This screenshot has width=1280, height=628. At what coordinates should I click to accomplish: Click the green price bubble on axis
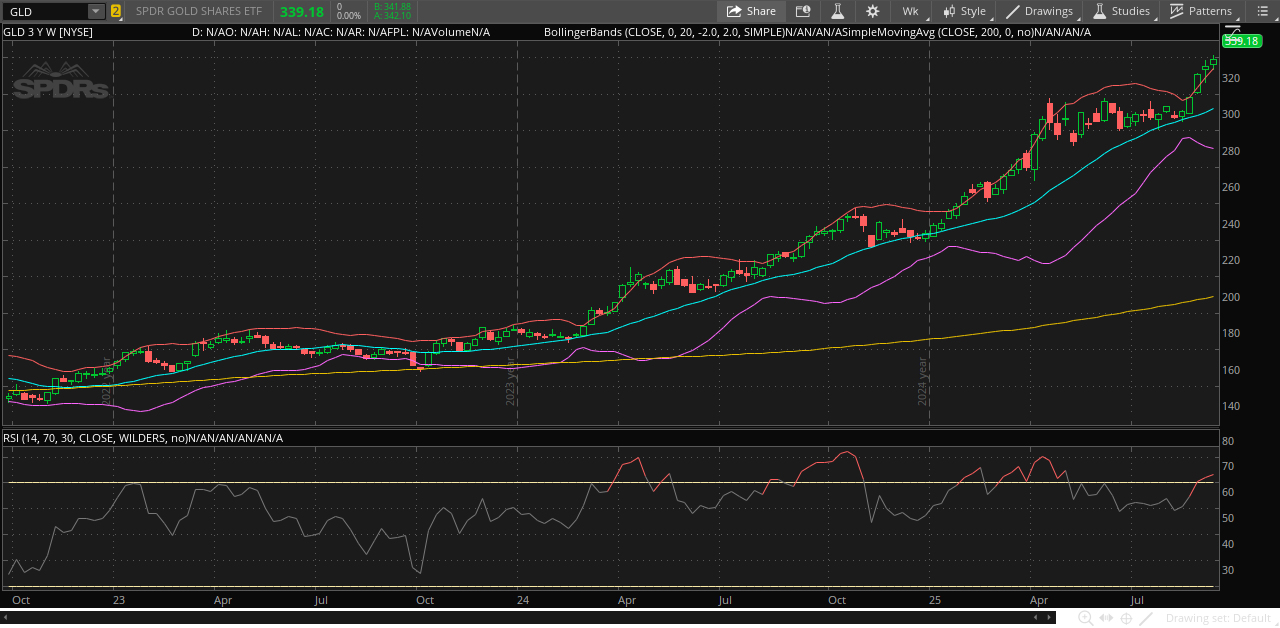click(1241, 41)
